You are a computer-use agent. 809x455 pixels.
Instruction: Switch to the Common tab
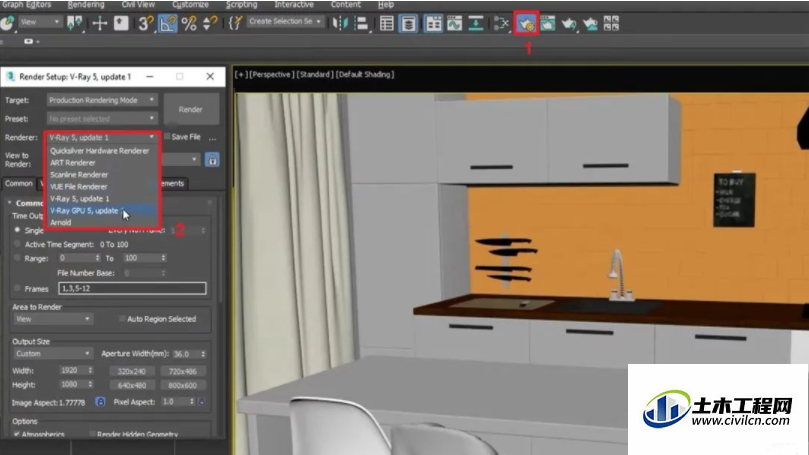(x=19, y=183)
